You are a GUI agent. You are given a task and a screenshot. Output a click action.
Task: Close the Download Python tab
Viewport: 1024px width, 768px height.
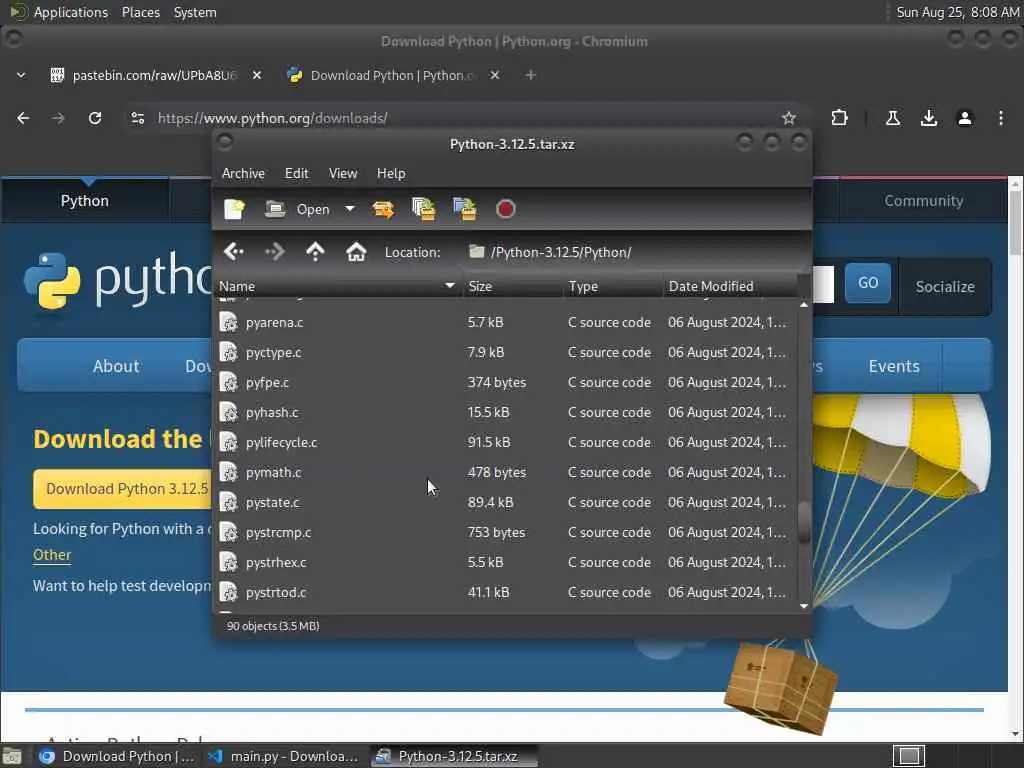pyautogui.click(x=495, y=75)
